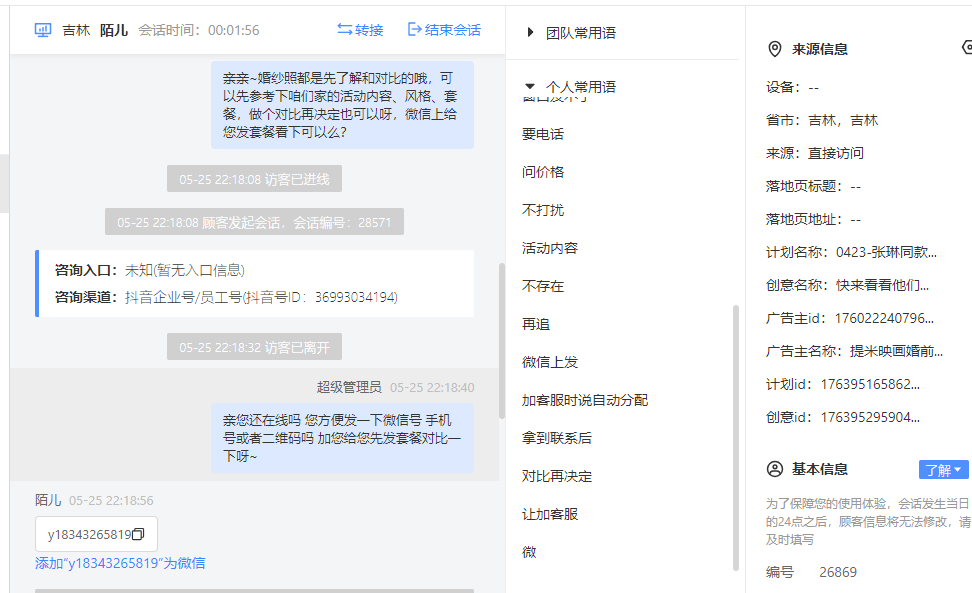Click the 咨询渠道 抖音企业号 info line

coord(226,297)
